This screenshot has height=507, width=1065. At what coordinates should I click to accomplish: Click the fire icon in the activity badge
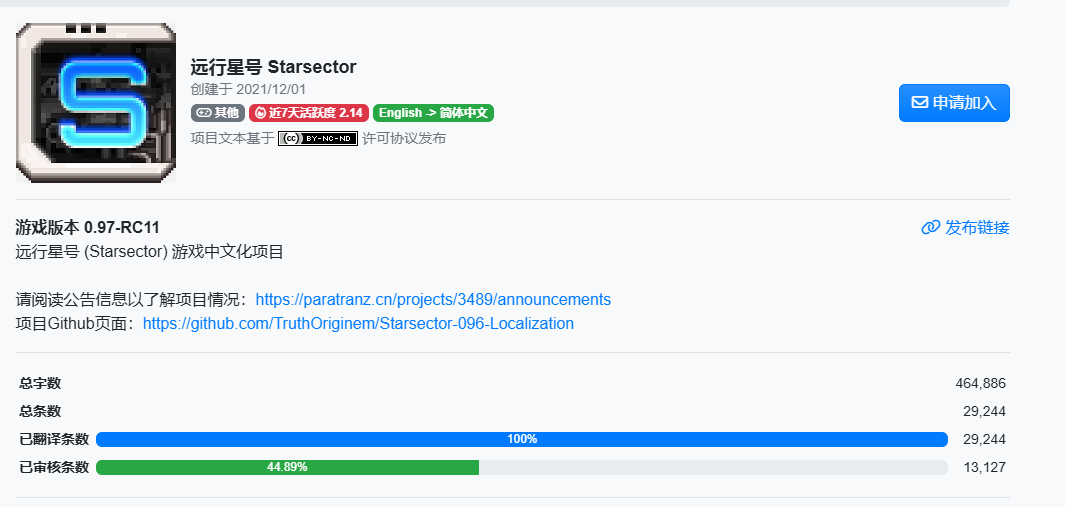[x=260, y=113]
